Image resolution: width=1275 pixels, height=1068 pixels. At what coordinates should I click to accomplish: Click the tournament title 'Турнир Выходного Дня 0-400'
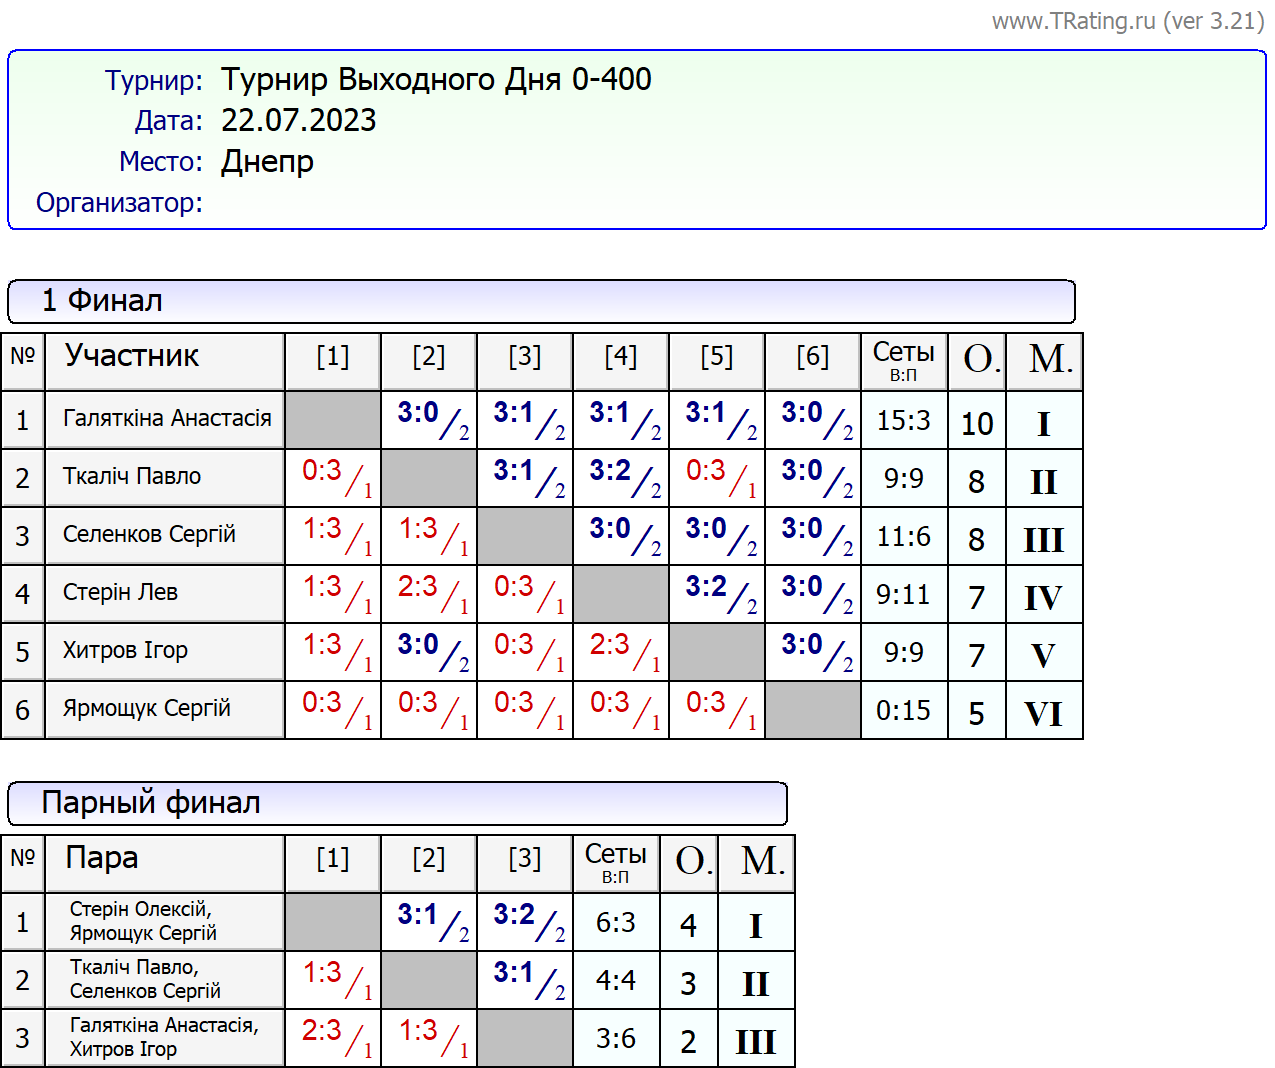click(436, 80)
